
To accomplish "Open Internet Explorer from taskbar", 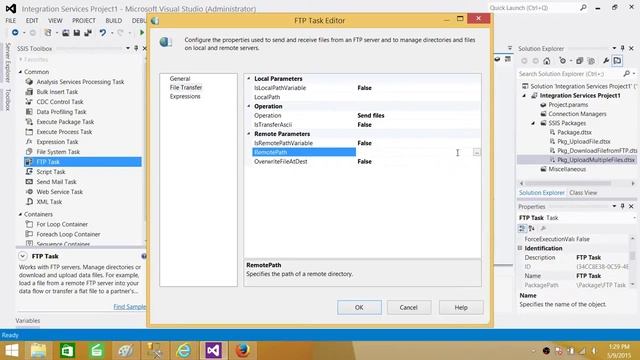I will point(184,351).
